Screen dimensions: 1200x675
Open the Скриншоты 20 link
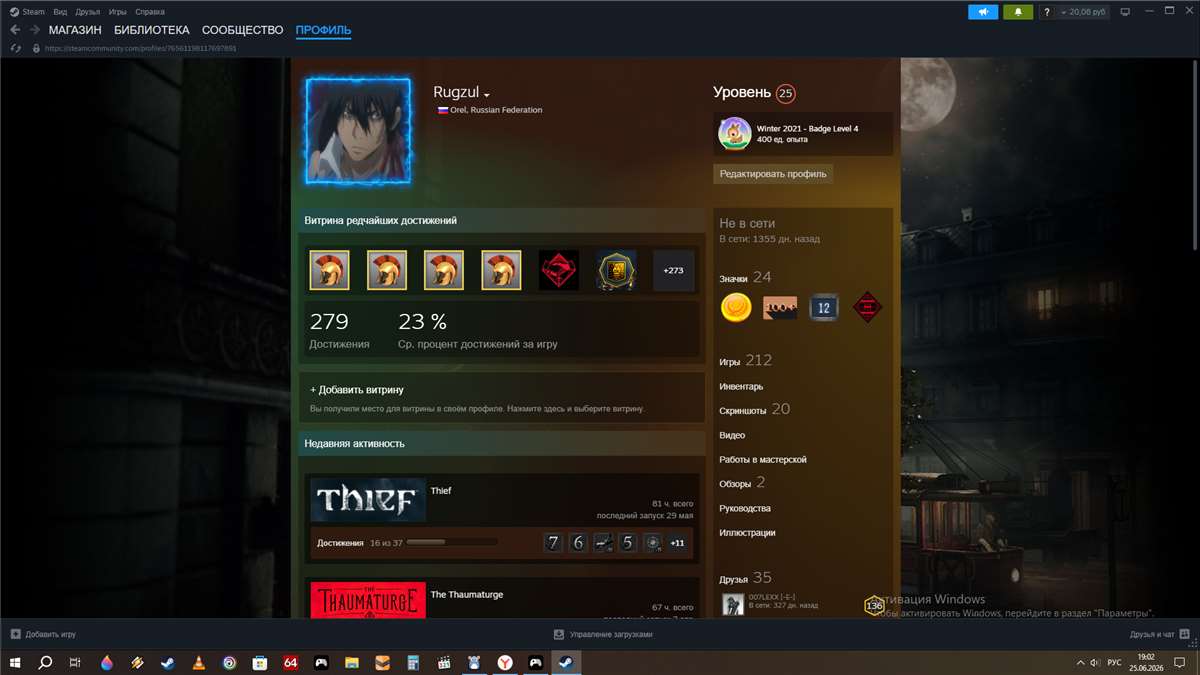click(x=754, y=409)
